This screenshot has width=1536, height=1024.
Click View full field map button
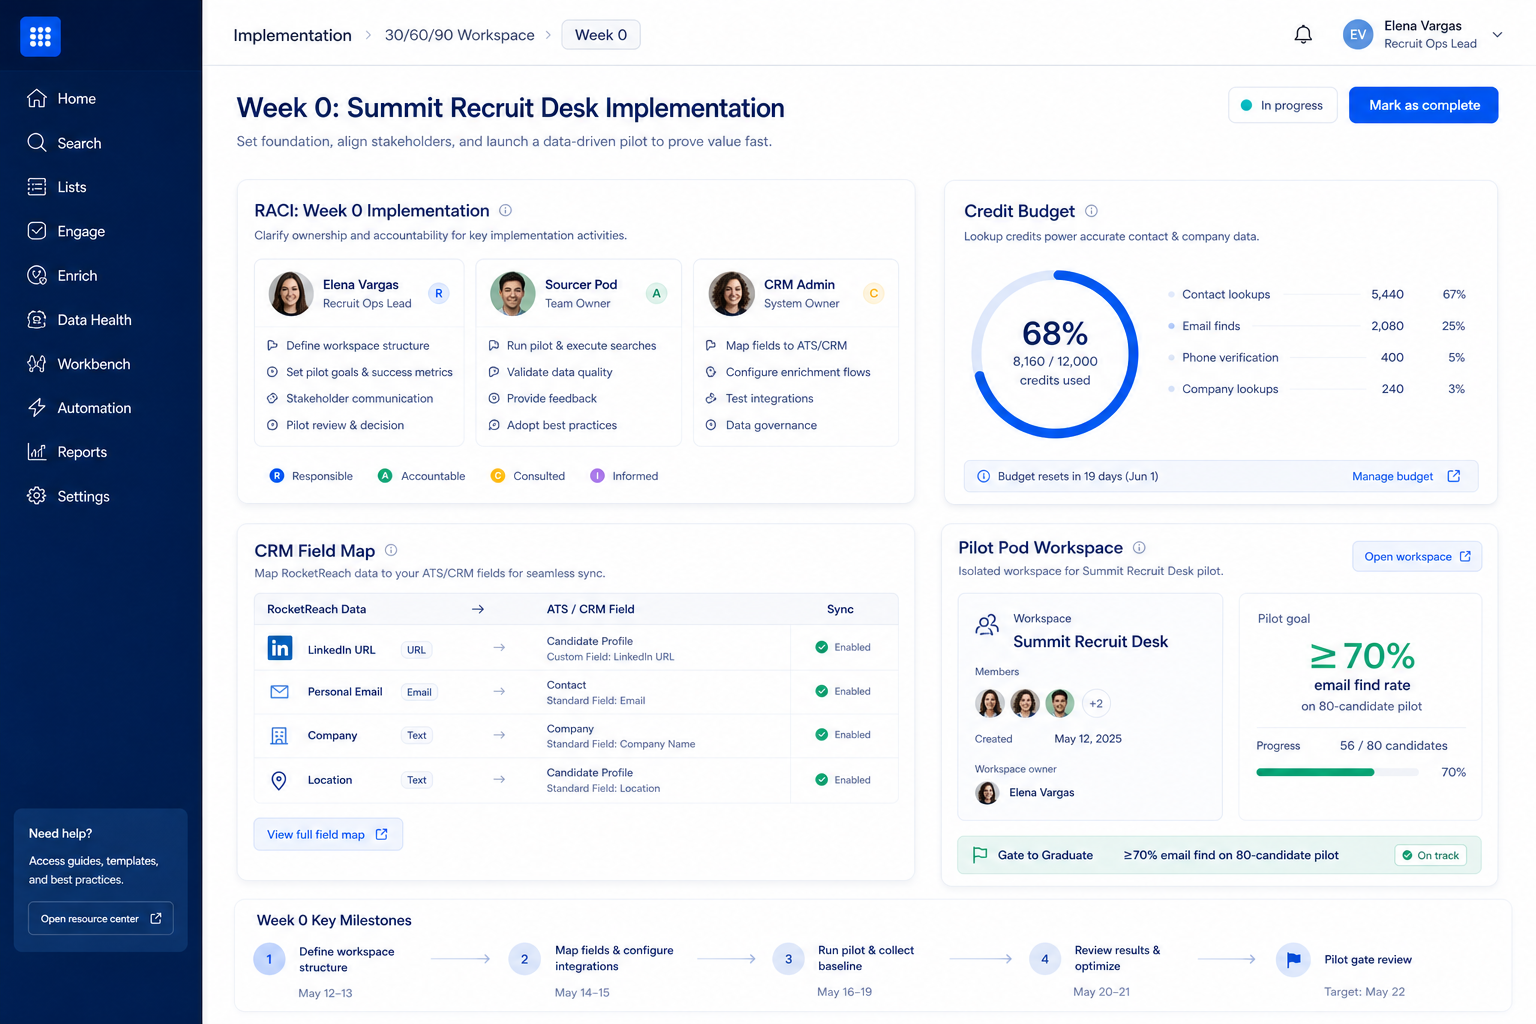328,835
